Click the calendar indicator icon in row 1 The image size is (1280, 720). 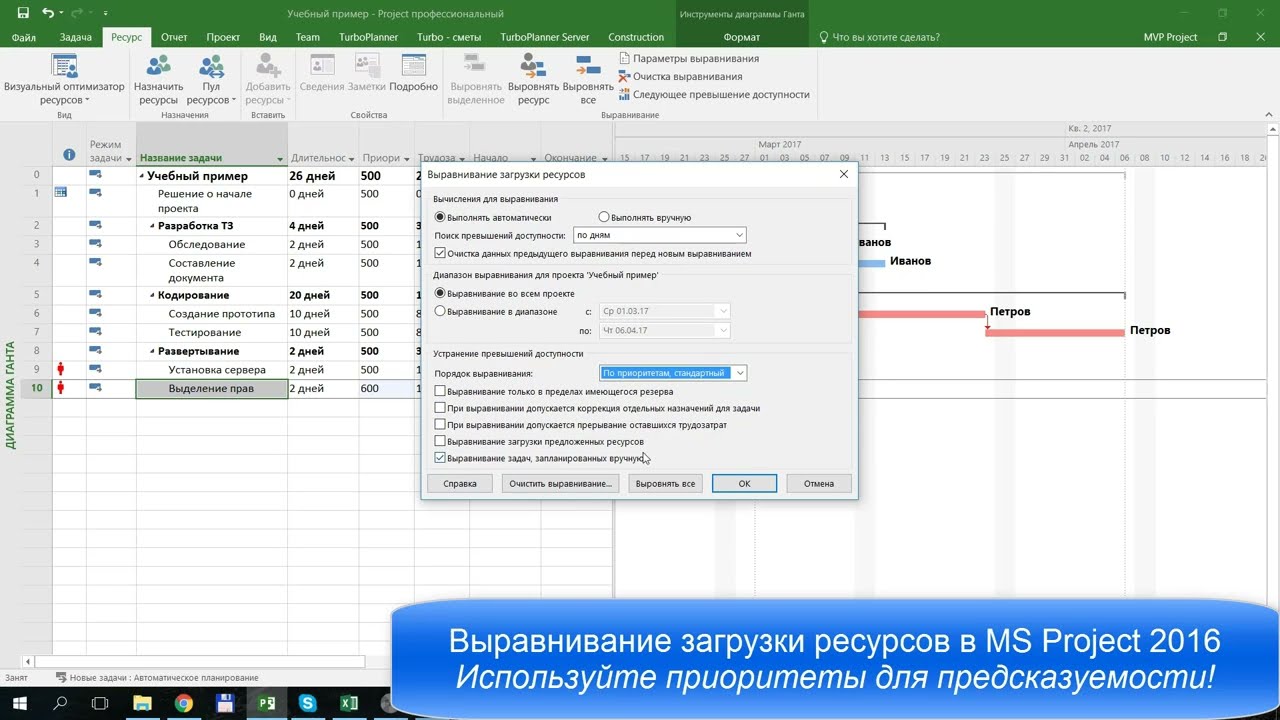(x=60, y=193)
